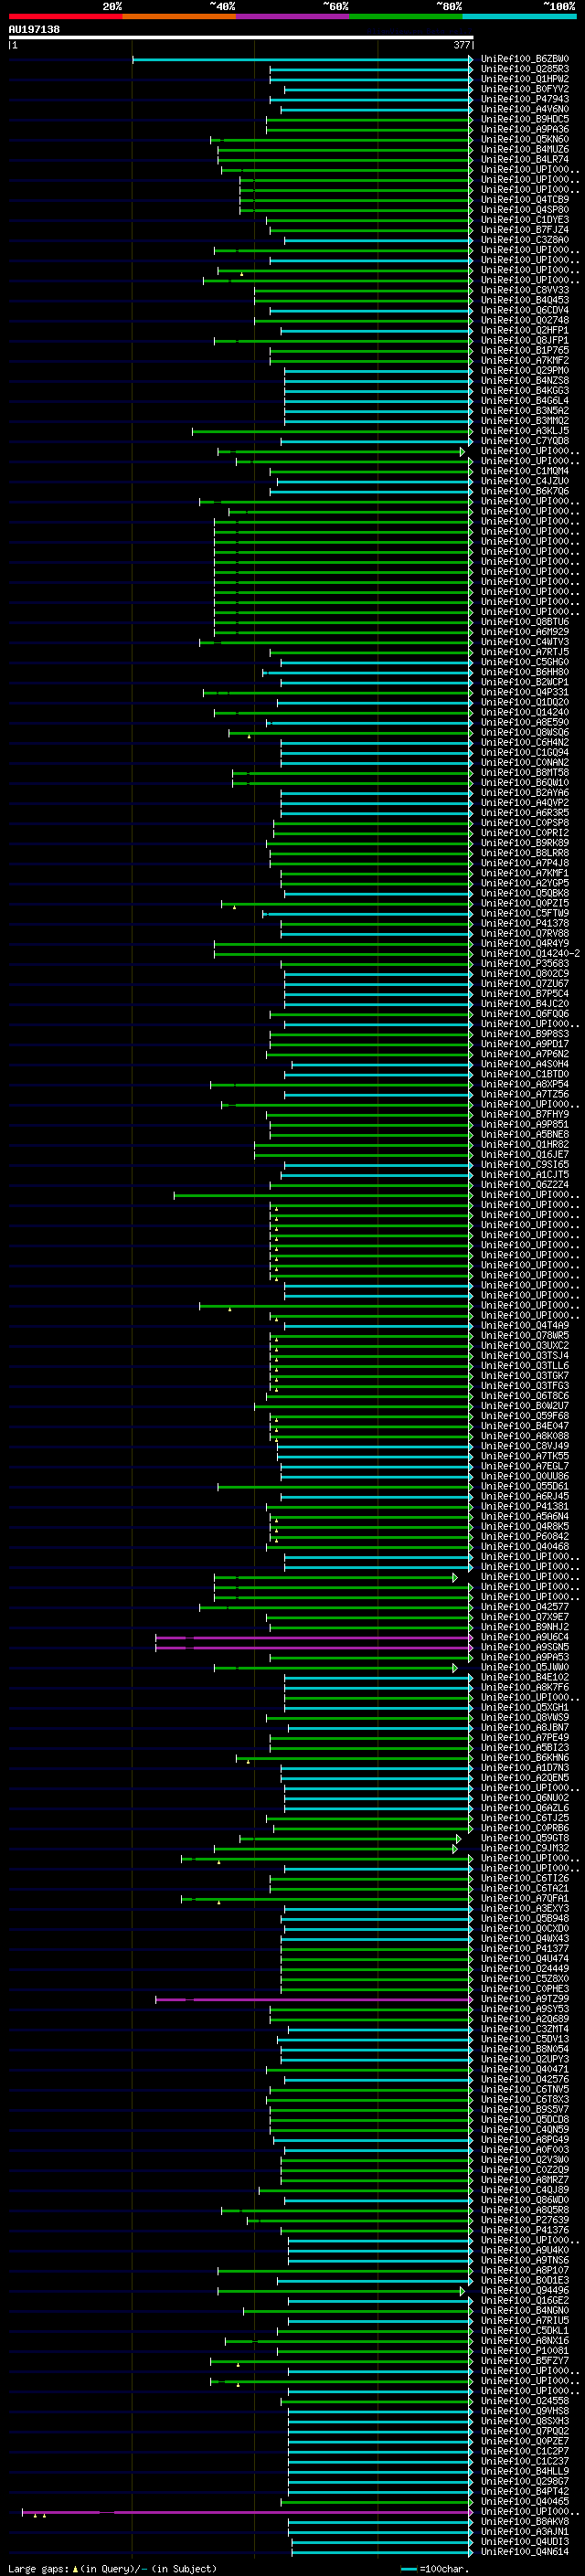Viewport: 585px width, 2576px height.
Task: Click the cyan alignment bar for C7YQD8
Action: 377,441
